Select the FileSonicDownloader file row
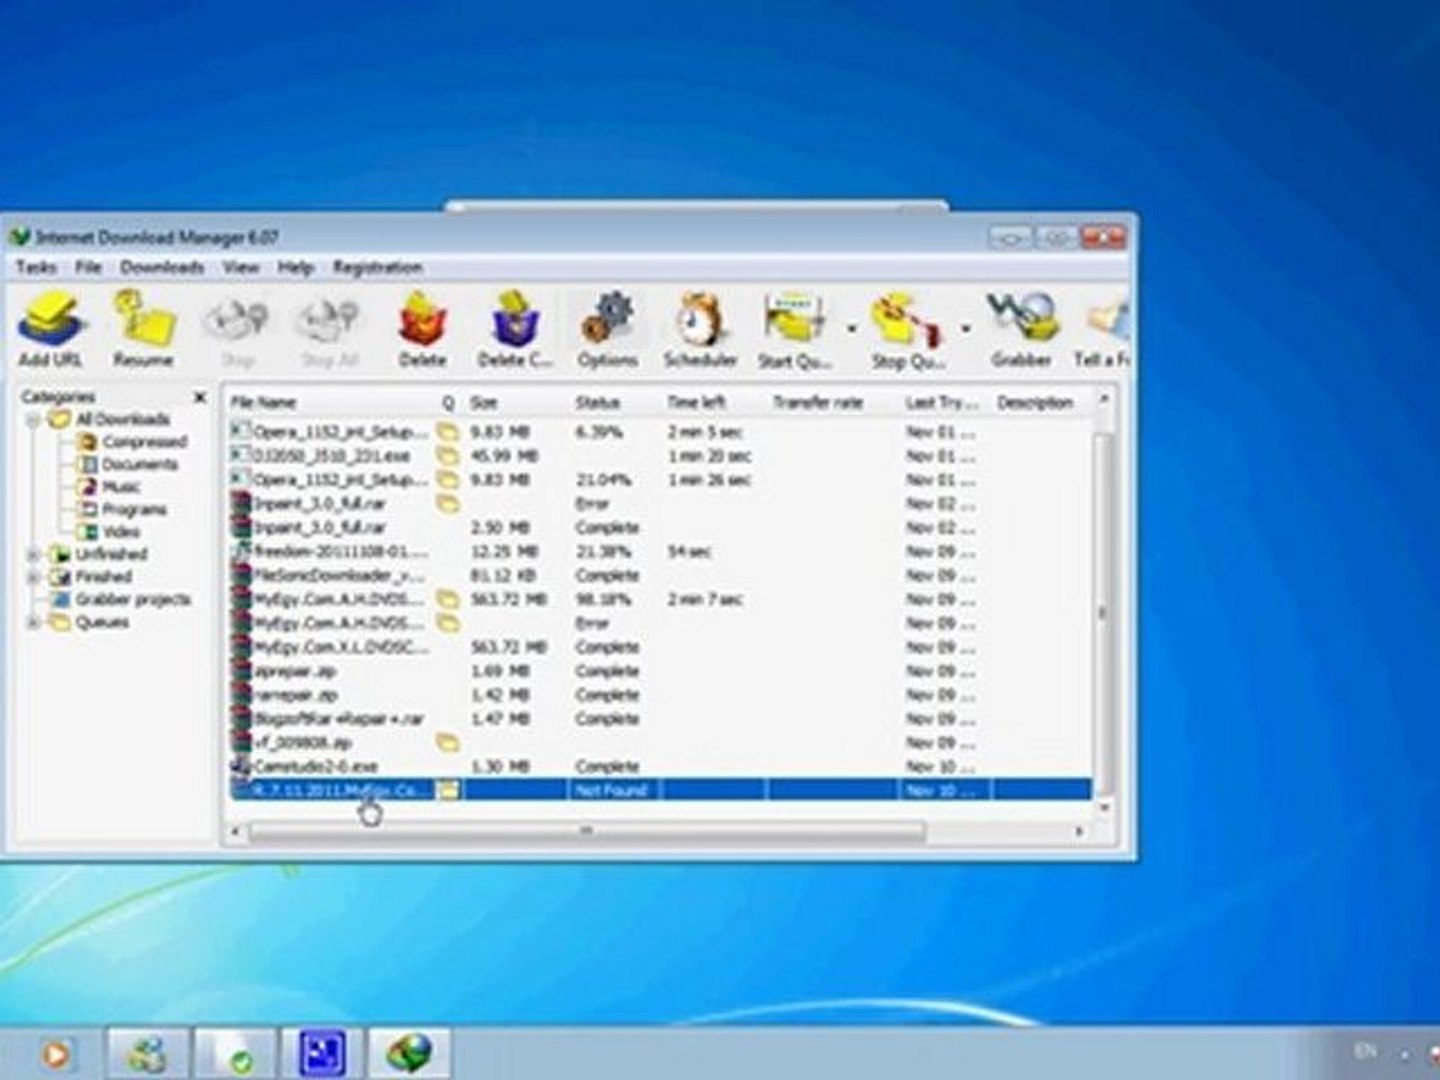This screenshot has width=1440, height=1080. point(660,576)
